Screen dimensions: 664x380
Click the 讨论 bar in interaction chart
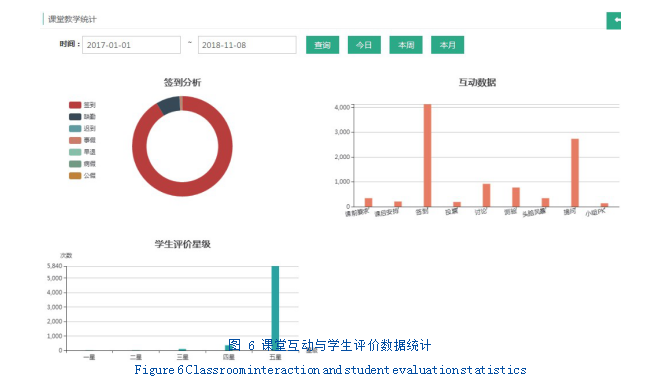pyautogui.click(x=486, y=195)
